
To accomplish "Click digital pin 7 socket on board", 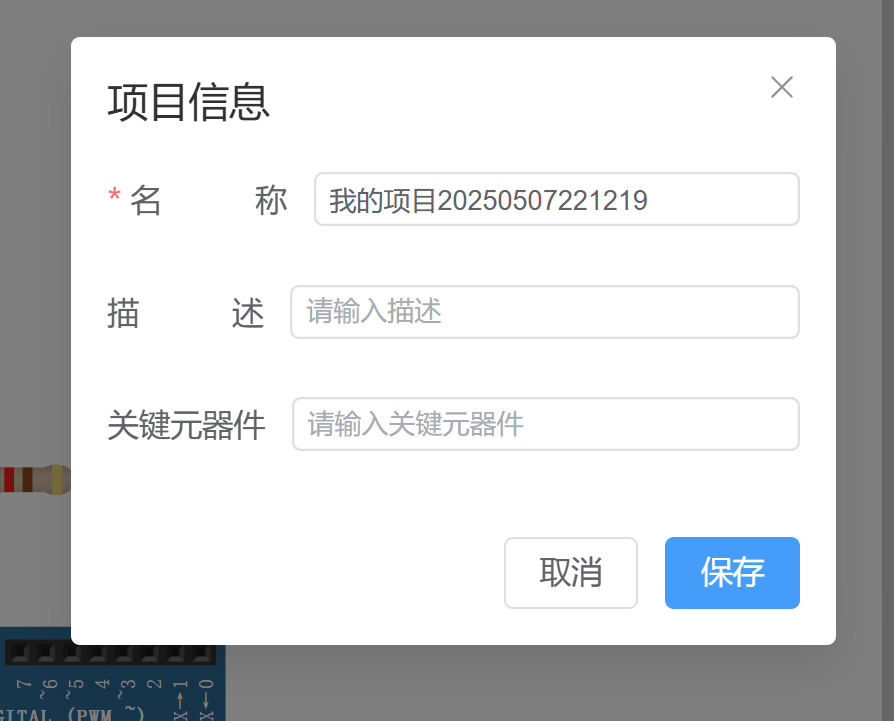I will 21,654.
